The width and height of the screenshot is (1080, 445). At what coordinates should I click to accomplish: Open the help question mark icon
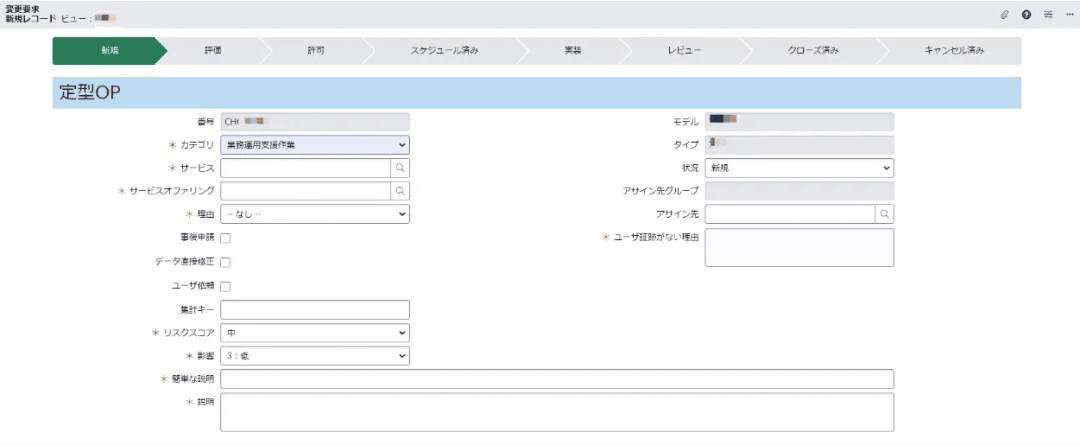(1026, 14)
